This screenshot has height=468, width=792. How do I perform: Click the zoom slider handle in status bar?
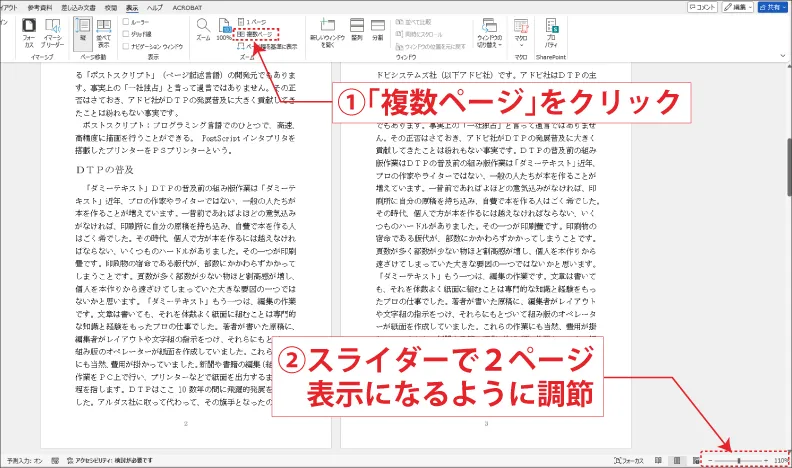[739, 460]
